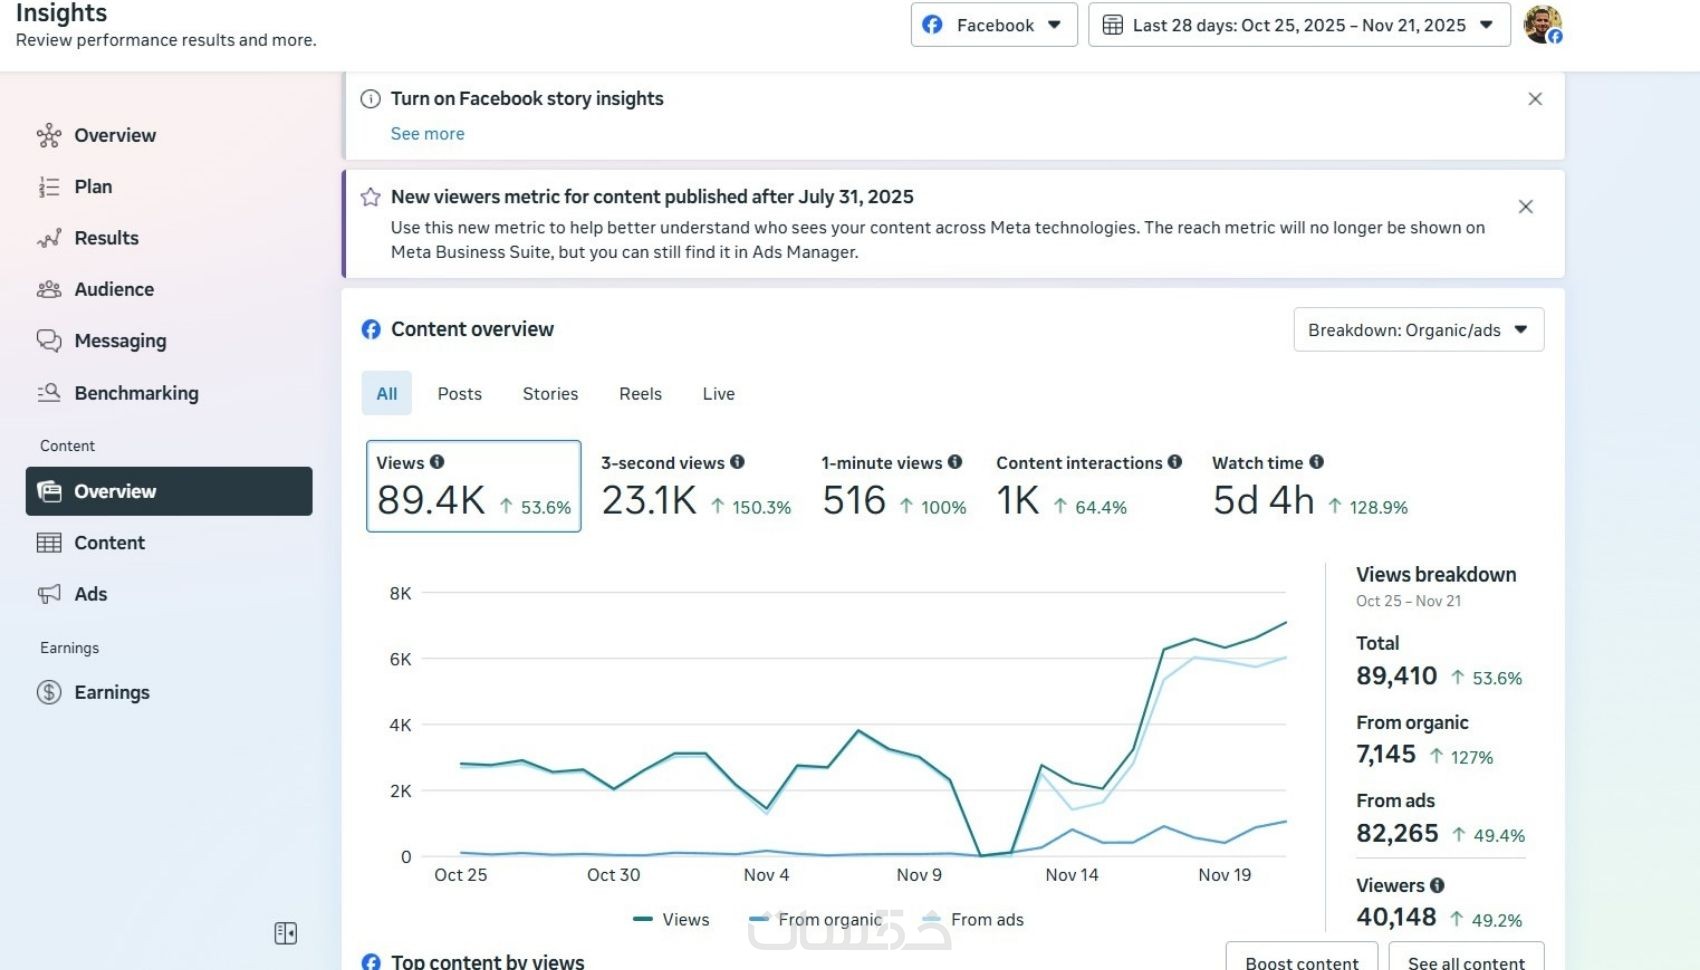Select the Views metric card
Image resolution: width=1700 pixels, height=970 pixels.
[473, 487]
